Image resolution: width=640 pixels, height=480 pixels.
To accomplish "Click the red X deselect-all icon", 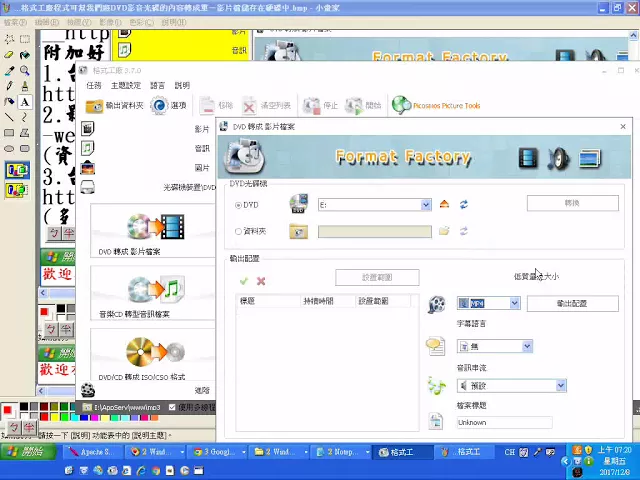I will coord(261,281).
